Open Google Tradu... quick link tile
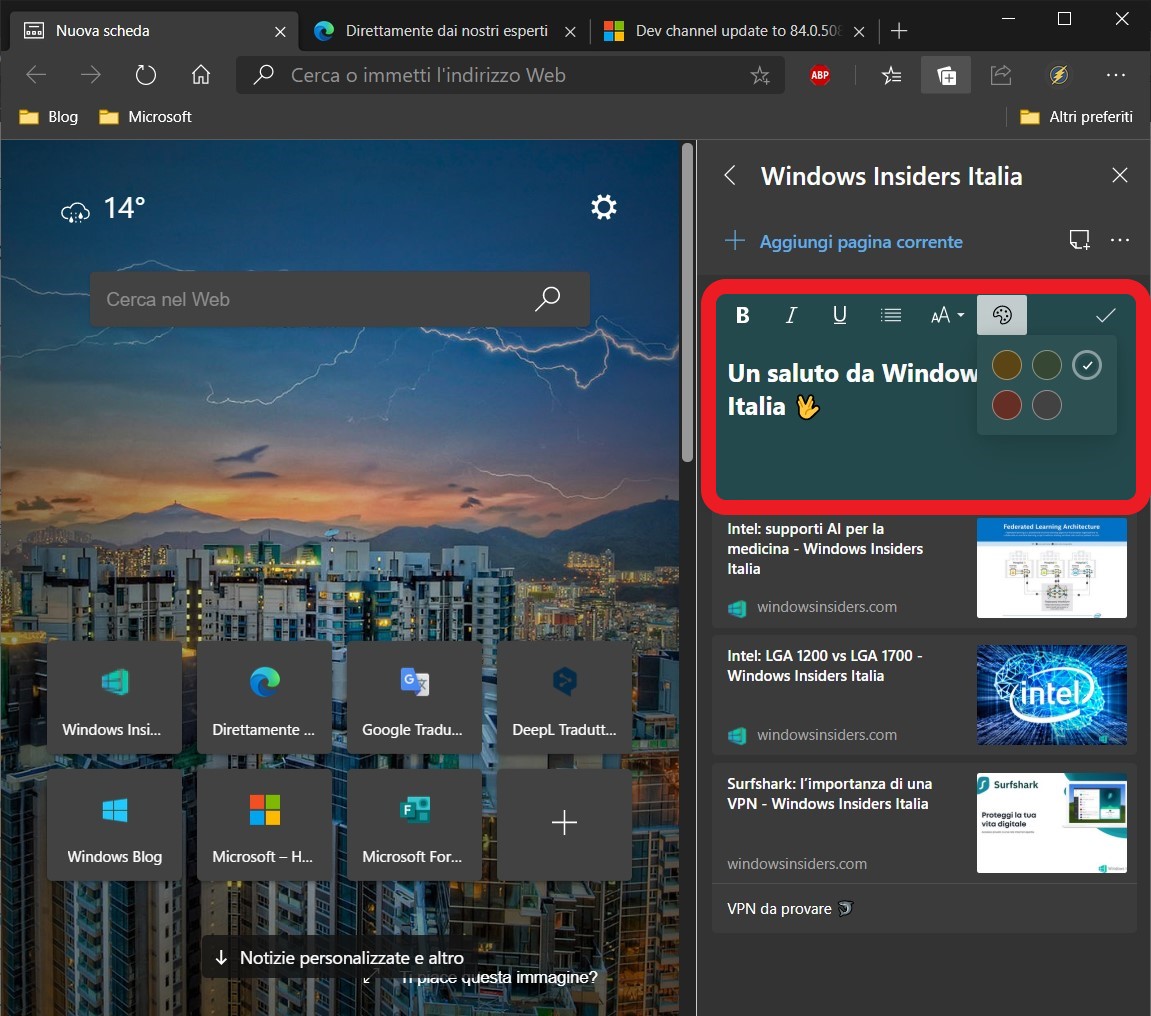Image resolution: width=1151 pixels, height=1016 pixels. 414,697
